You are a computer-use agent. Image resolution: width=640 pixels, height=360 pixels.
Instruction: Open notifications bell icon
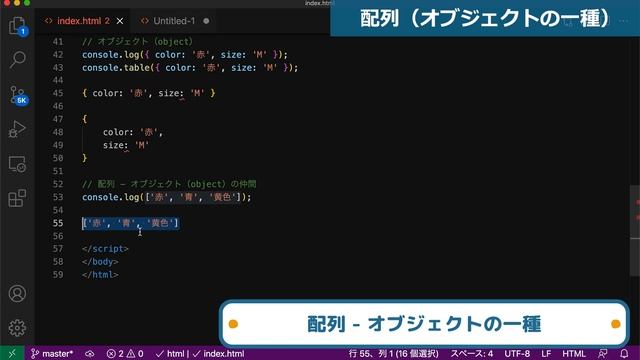[x=624, y=353]
